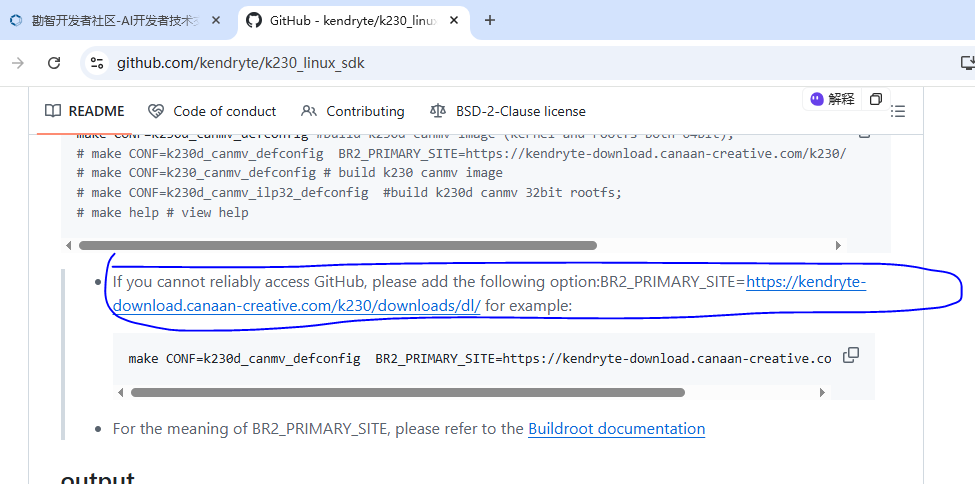This screenshot has height=484, width=975.
Task: Go forward with browser arrow button
Action: pyautogui.click(x=18, y=63)
